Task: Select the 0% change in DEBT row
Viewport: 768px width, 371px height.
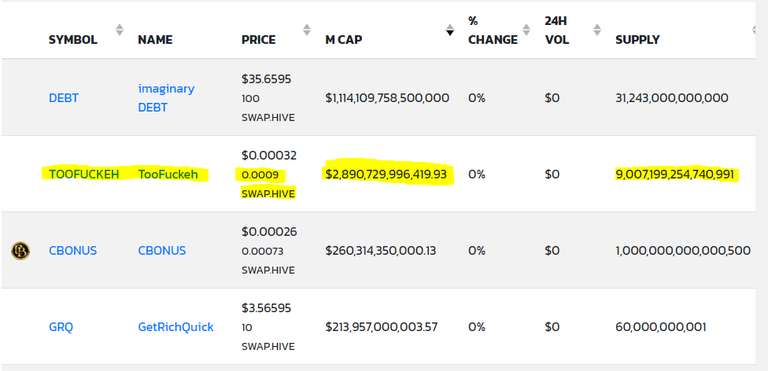Action: (x=477, y=98)
